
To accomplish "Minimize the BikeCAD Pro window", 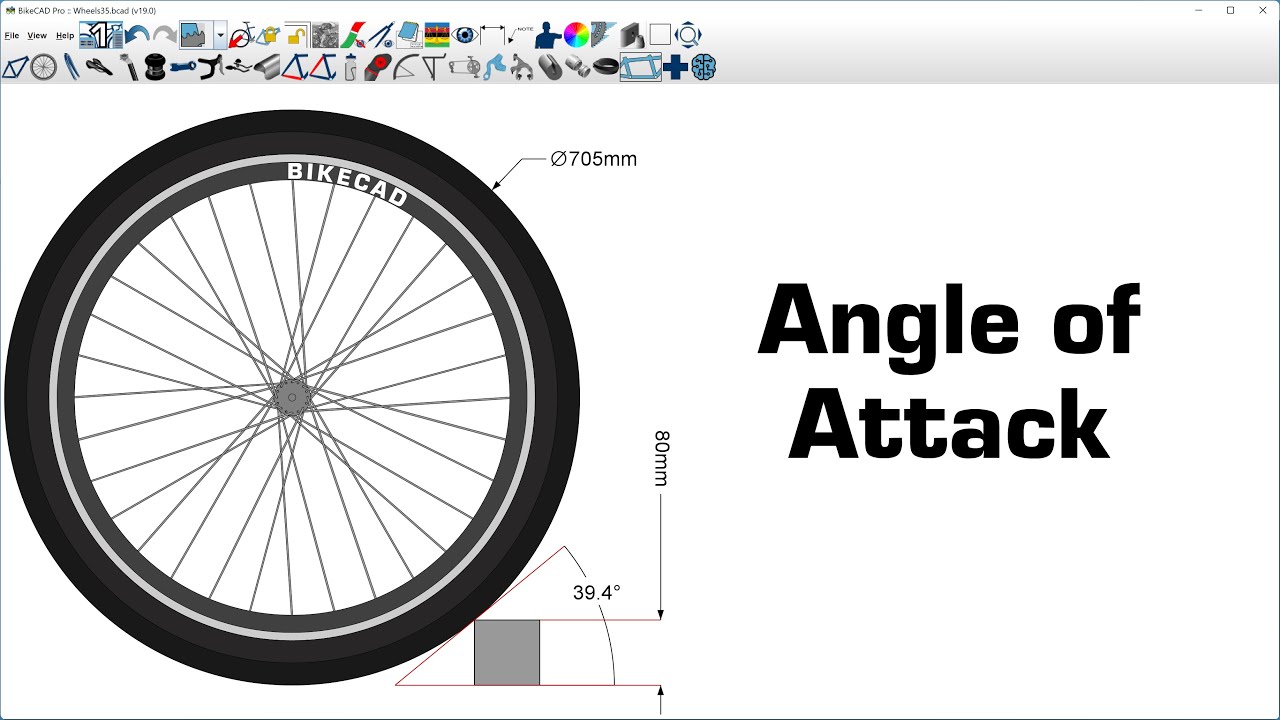I will coord(1200,10).
